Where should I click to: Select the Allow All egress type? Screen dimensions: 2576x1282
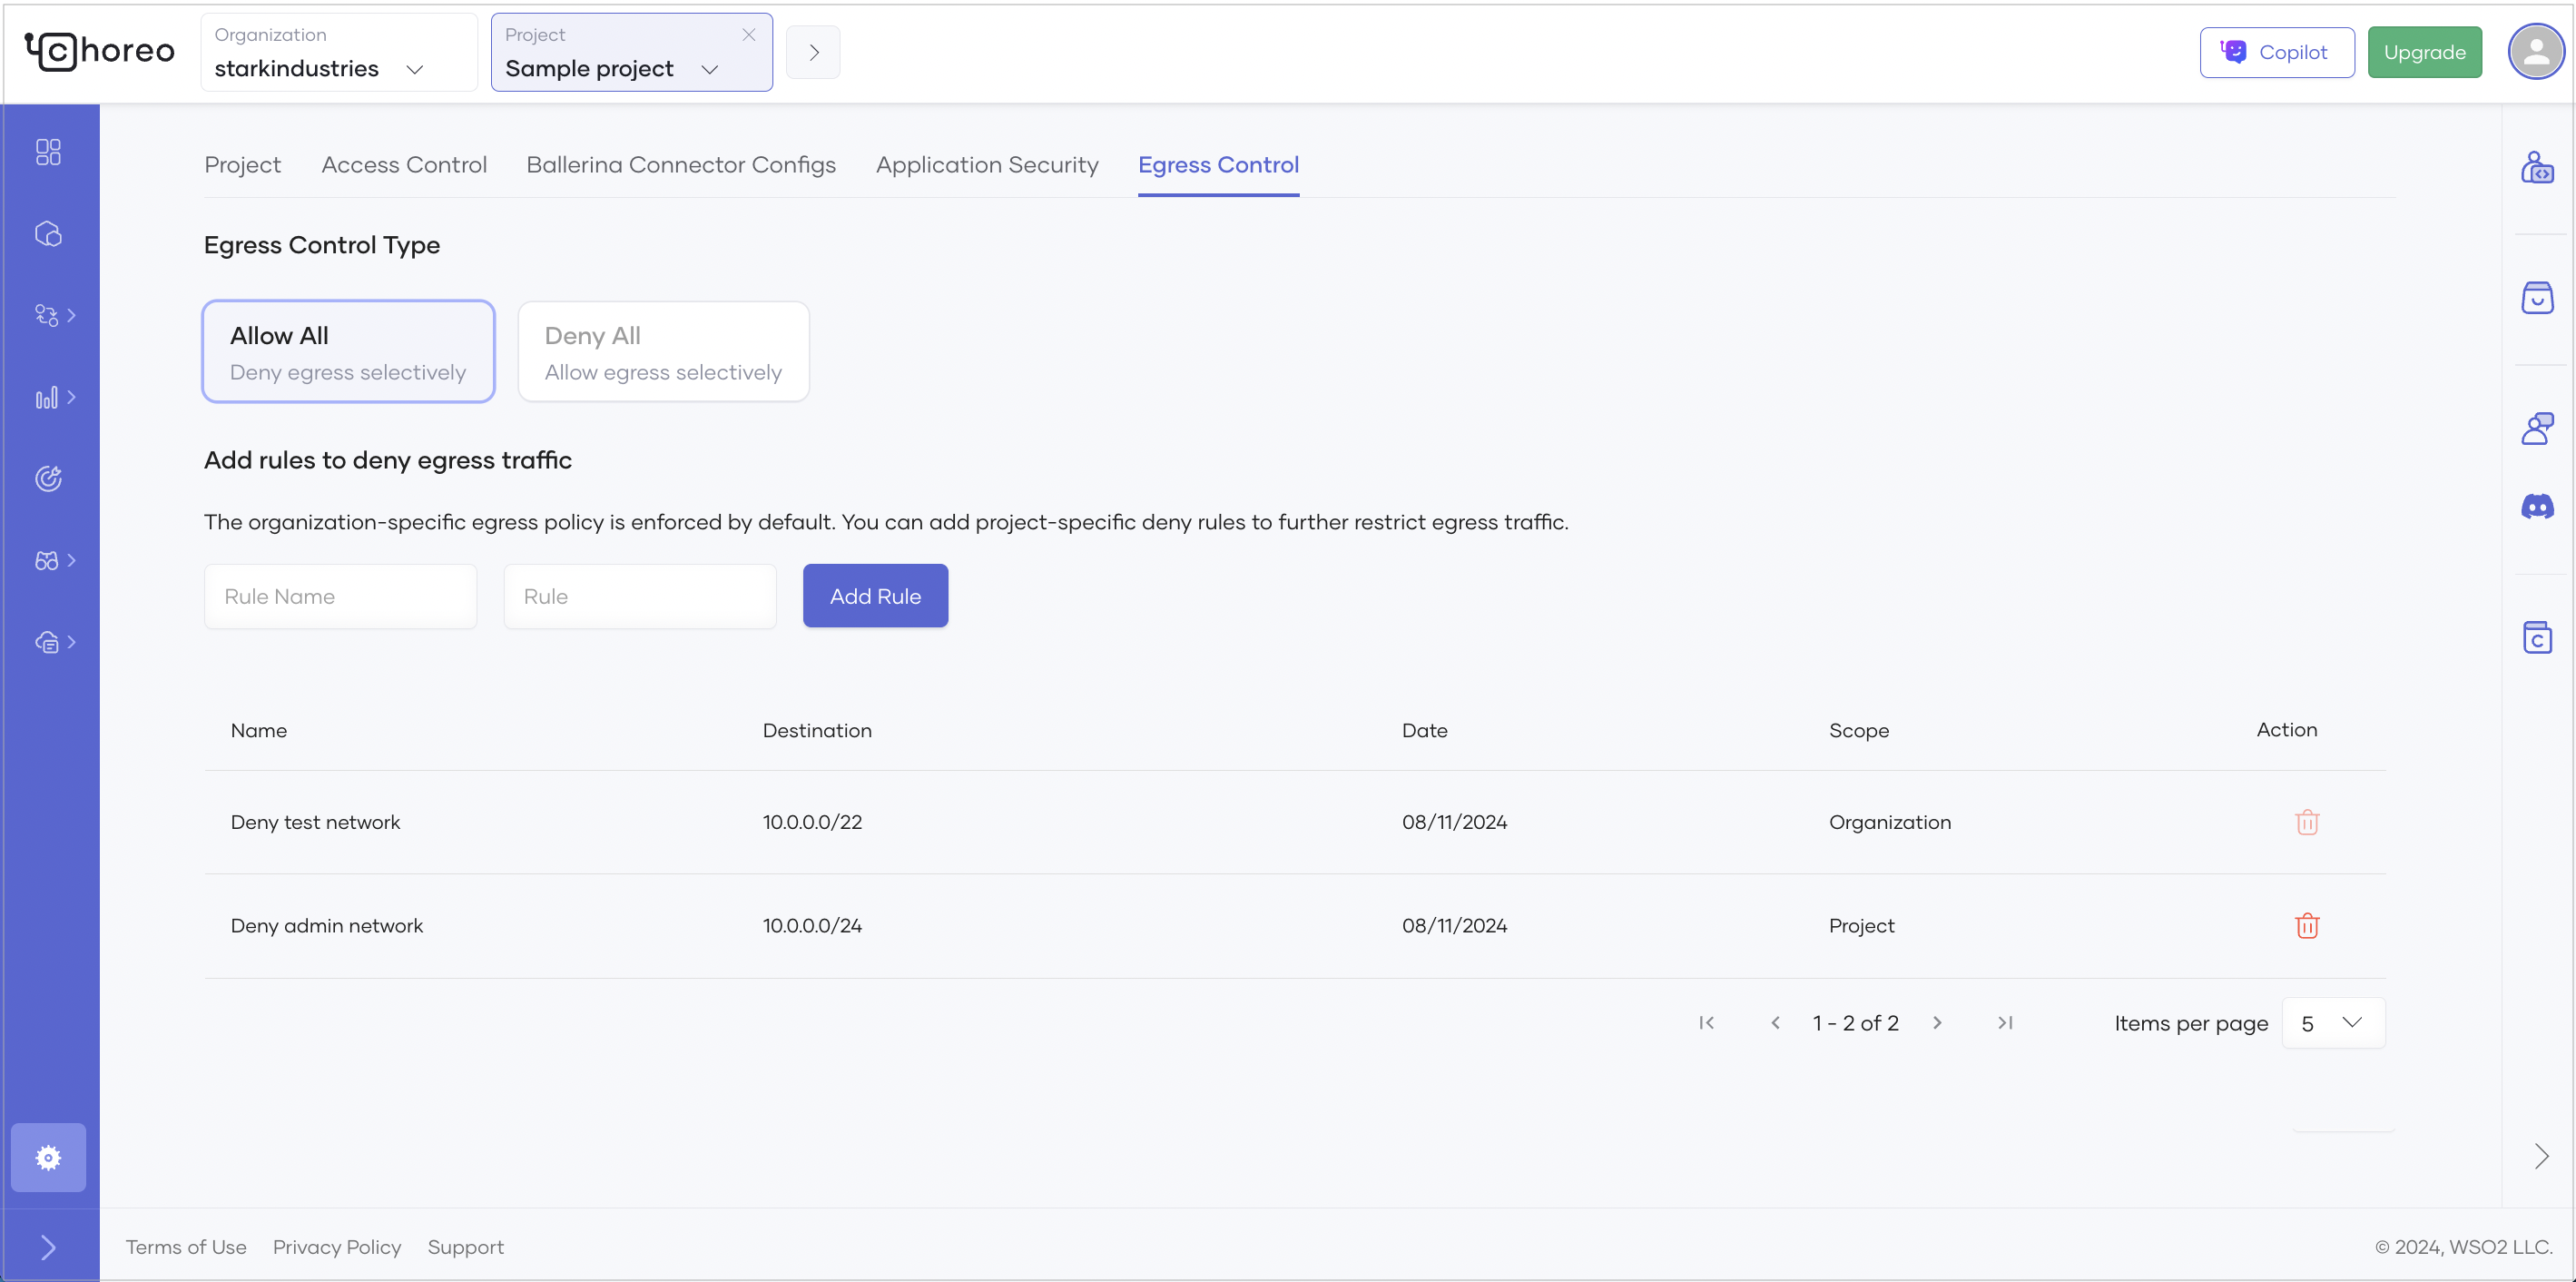pos(348,352)
